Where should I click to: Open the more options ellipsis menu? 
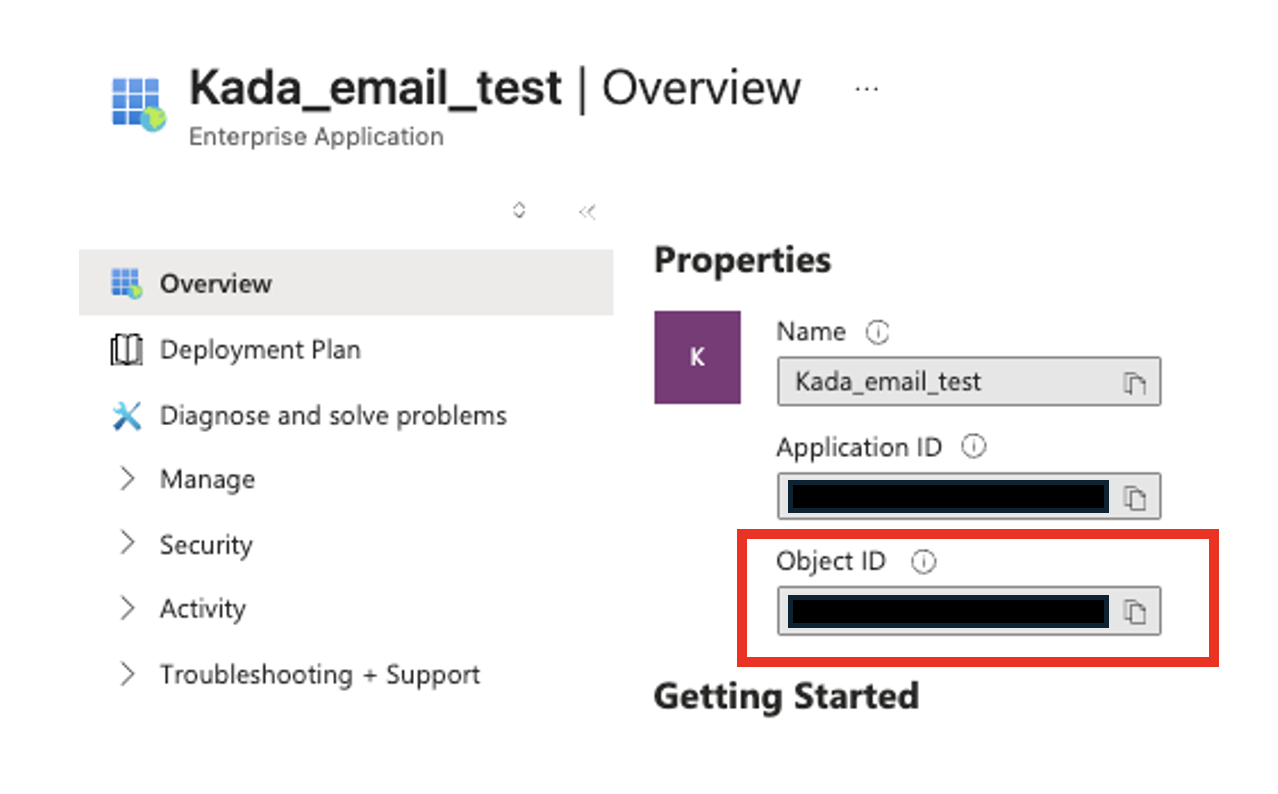pyautogui.click(x=866, y=89)
